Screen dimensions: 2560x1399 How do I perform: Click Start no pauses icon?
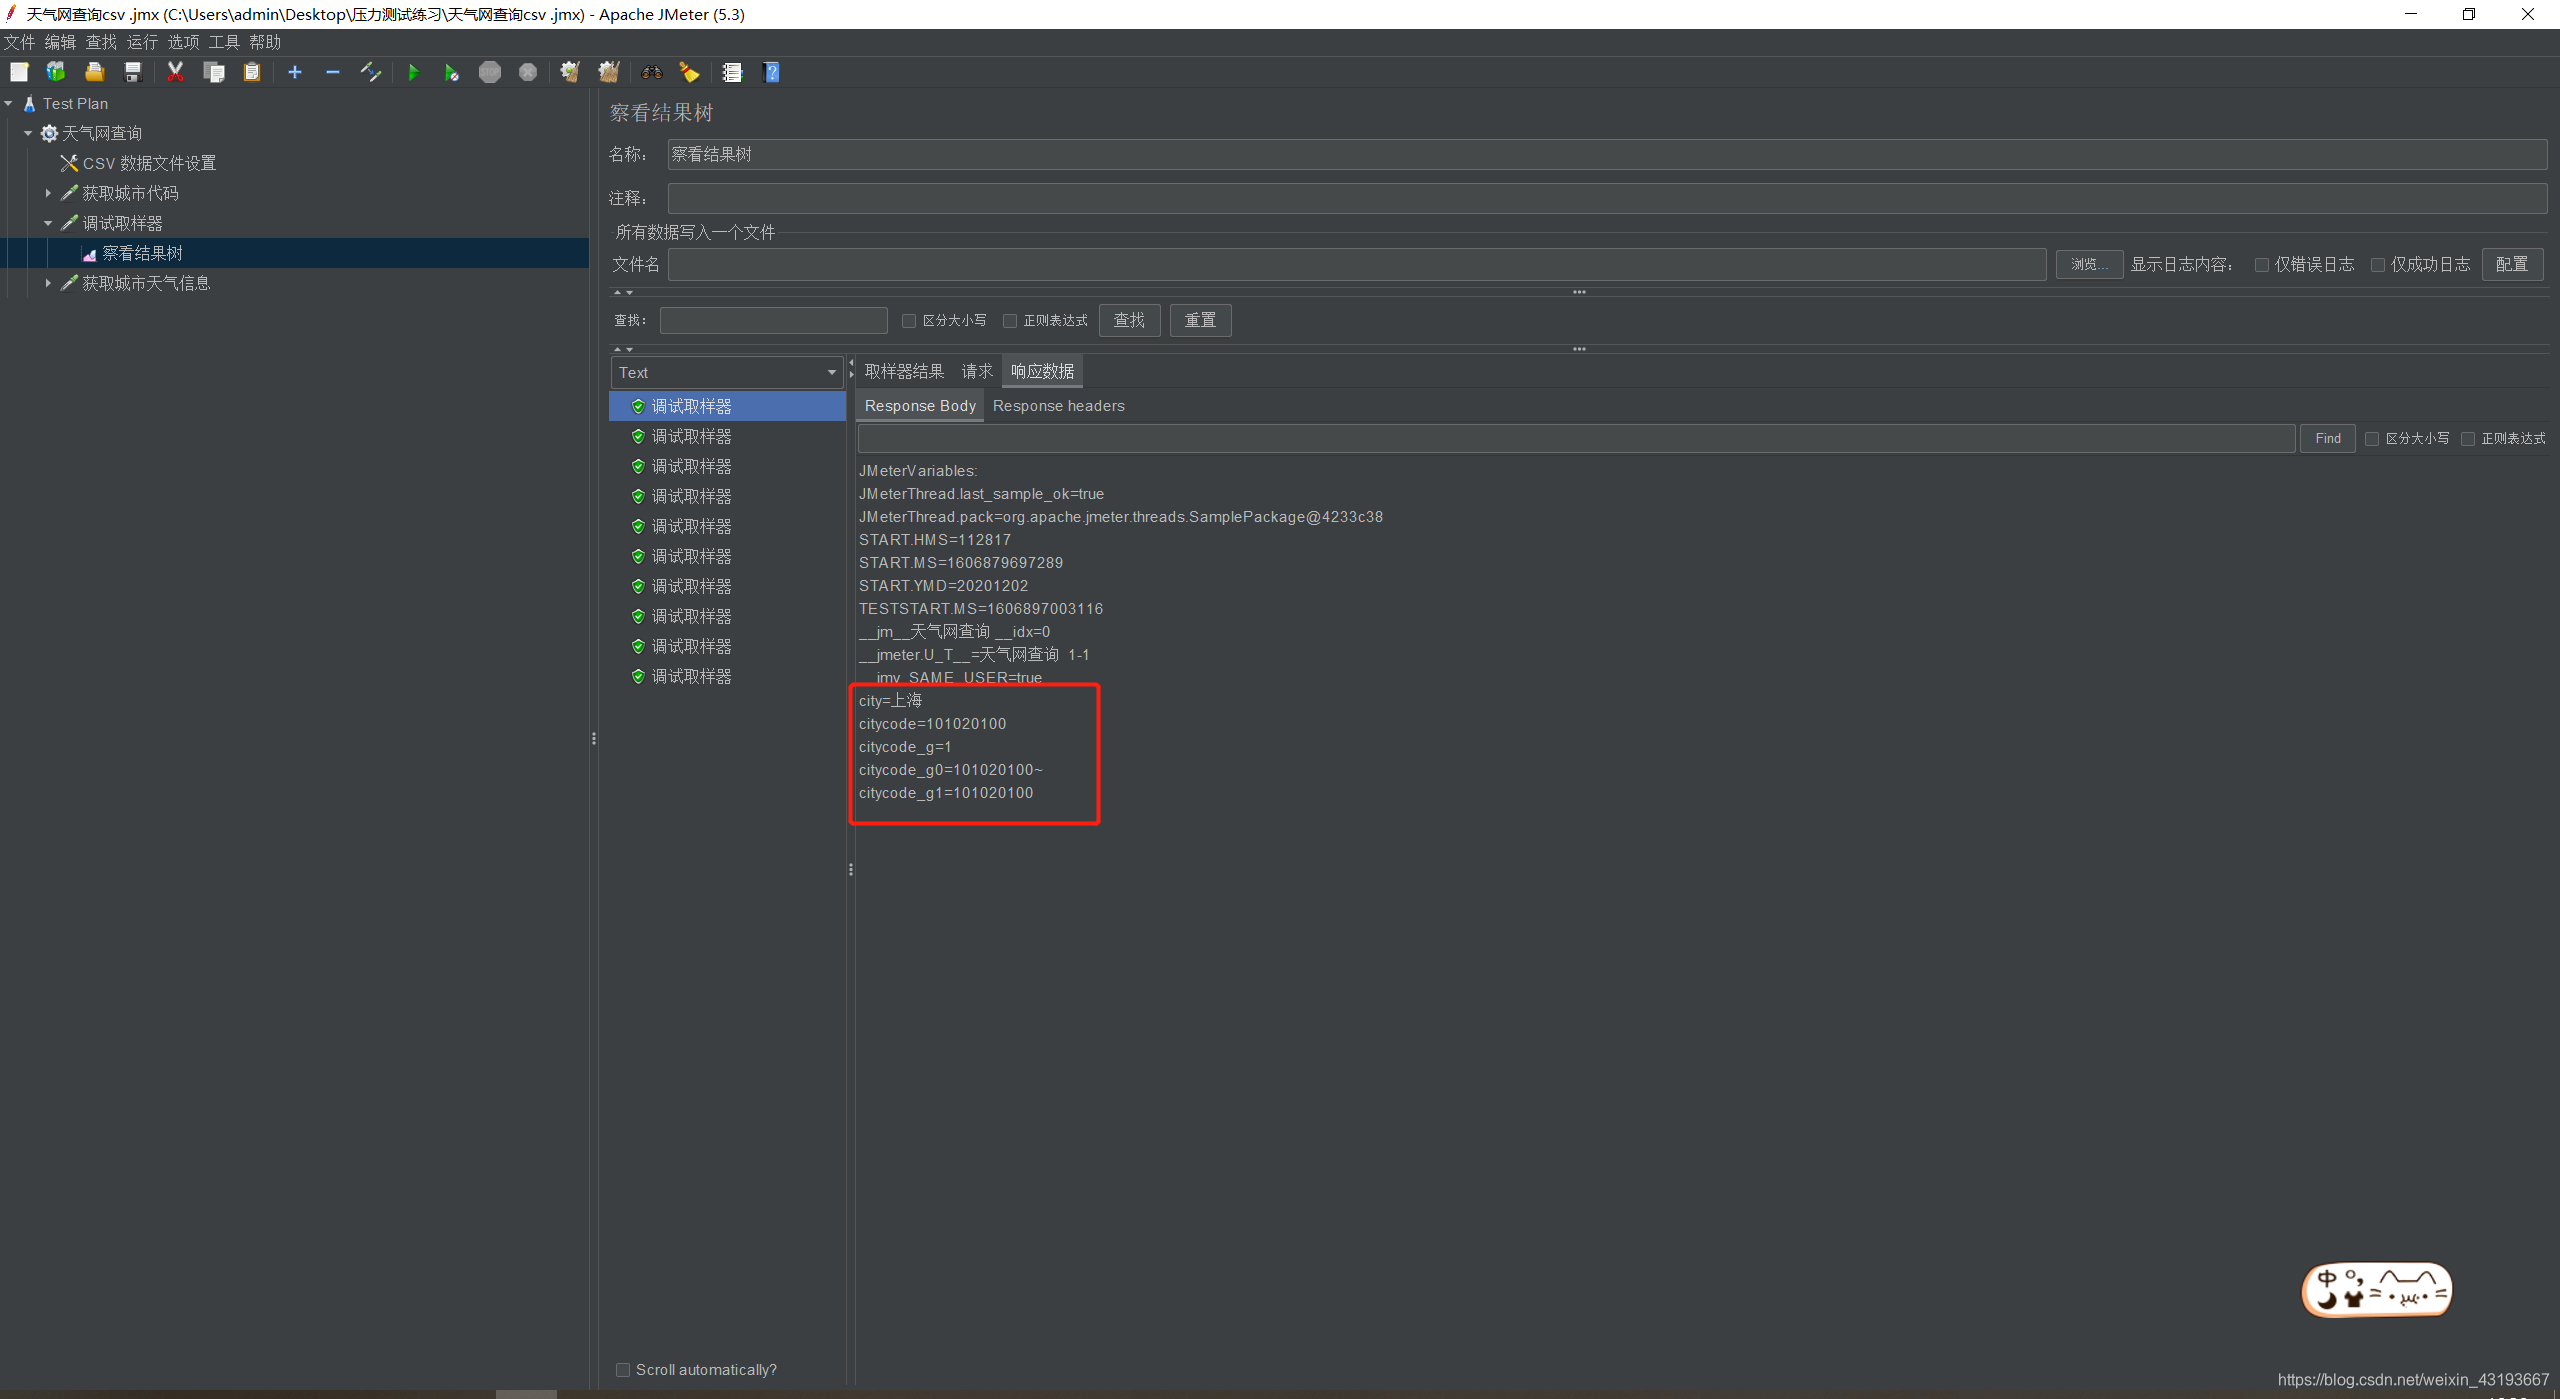click(451, 72)
